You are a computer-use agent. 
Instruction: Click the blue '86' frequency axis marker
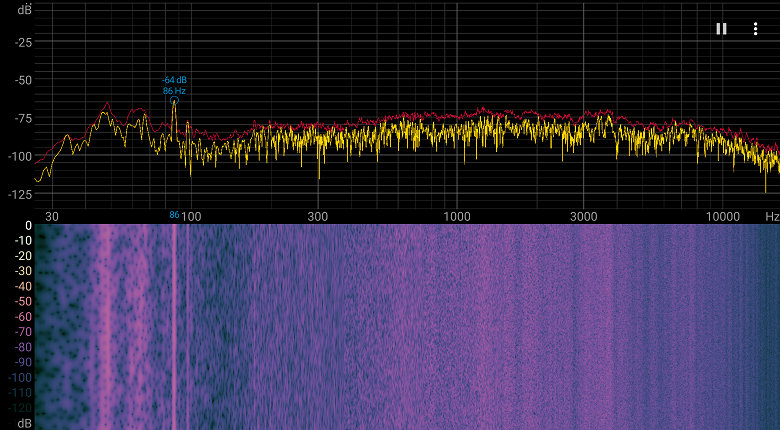point(174,215)
